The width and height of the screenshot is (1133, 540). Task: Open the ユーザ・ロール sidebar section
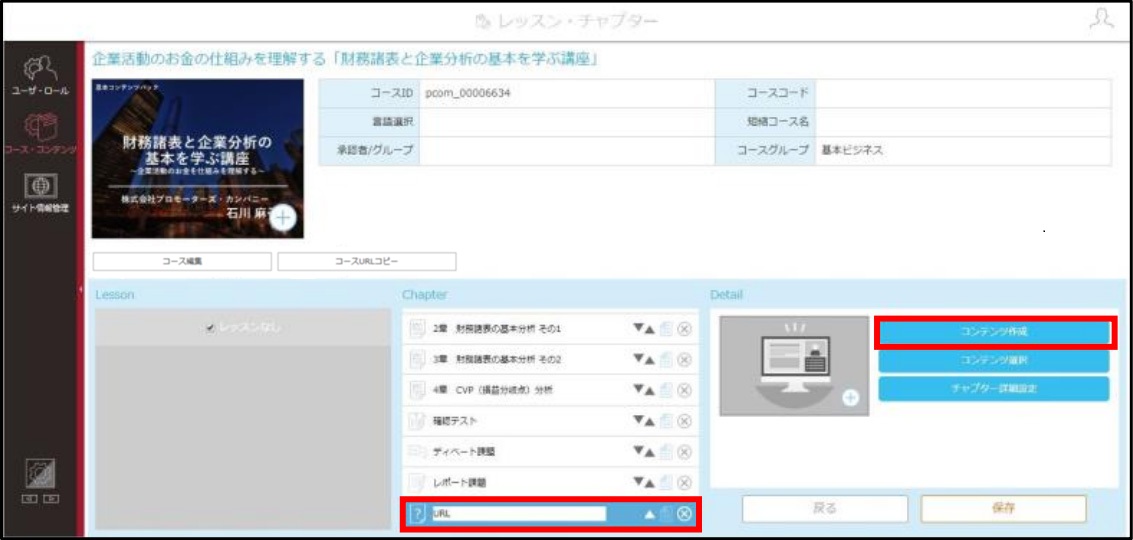[x=40, y=76]
